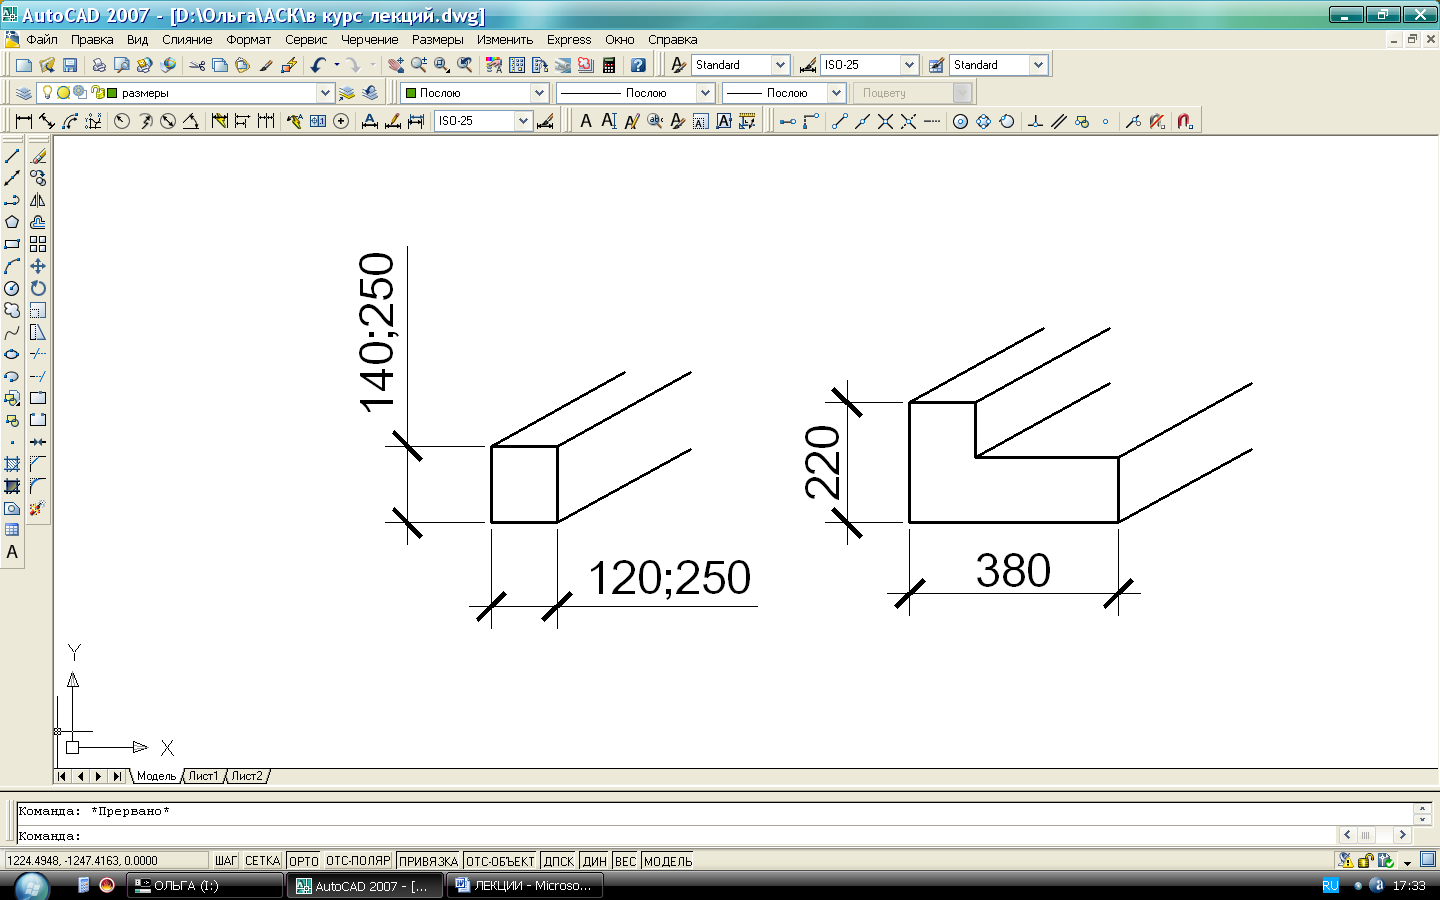Click the Save file icon
Image resolution: width=1440 pixels, height=900 pixels.
(70, 65)
